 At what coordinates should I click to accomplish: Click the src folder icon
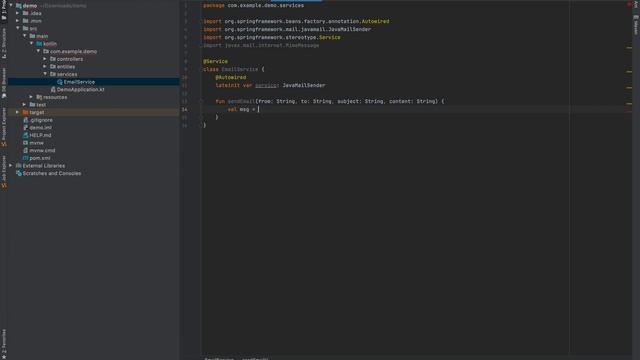click(x=25, y=29)
